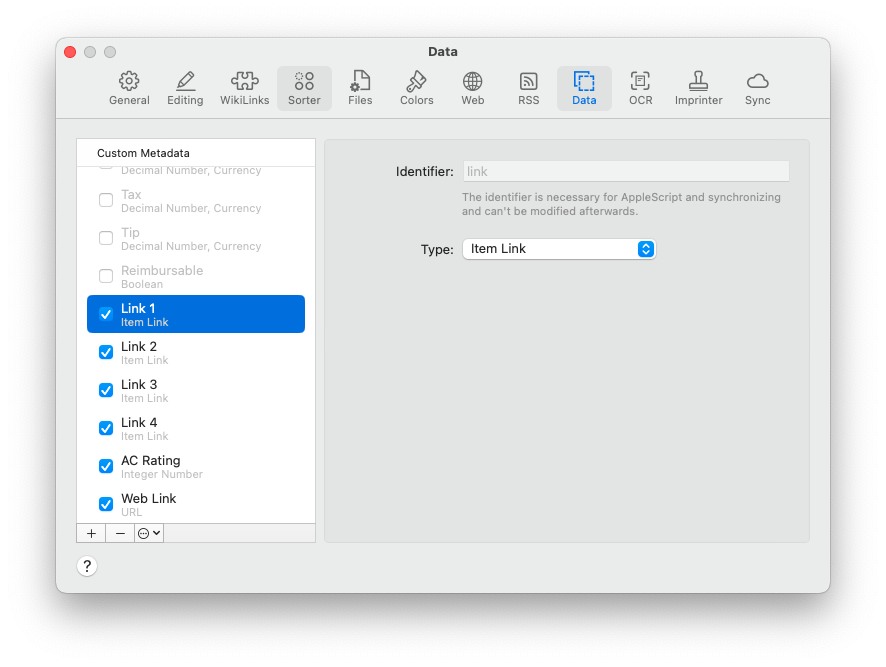Open the WikiLinks preferences pane
Image resolution: width=886 pixels, height=667 pixels.
tap(244, 89)
